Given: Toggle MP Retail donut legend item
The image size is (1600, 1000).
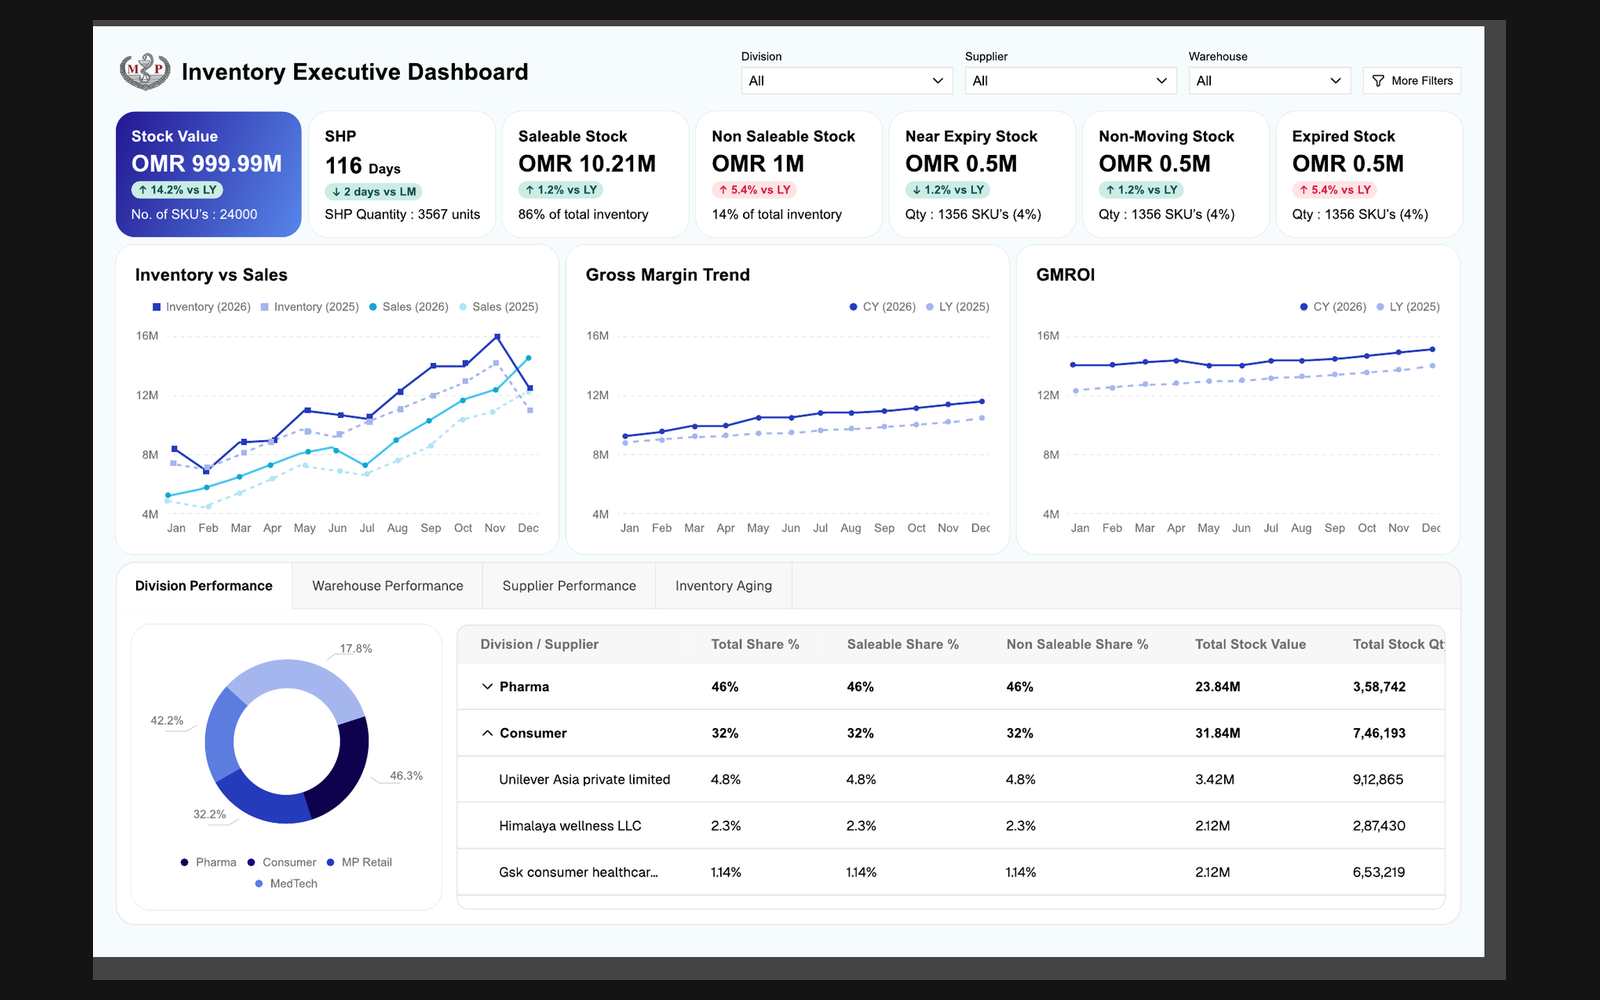Looking at the screenshot, I should tap(359, 862).
